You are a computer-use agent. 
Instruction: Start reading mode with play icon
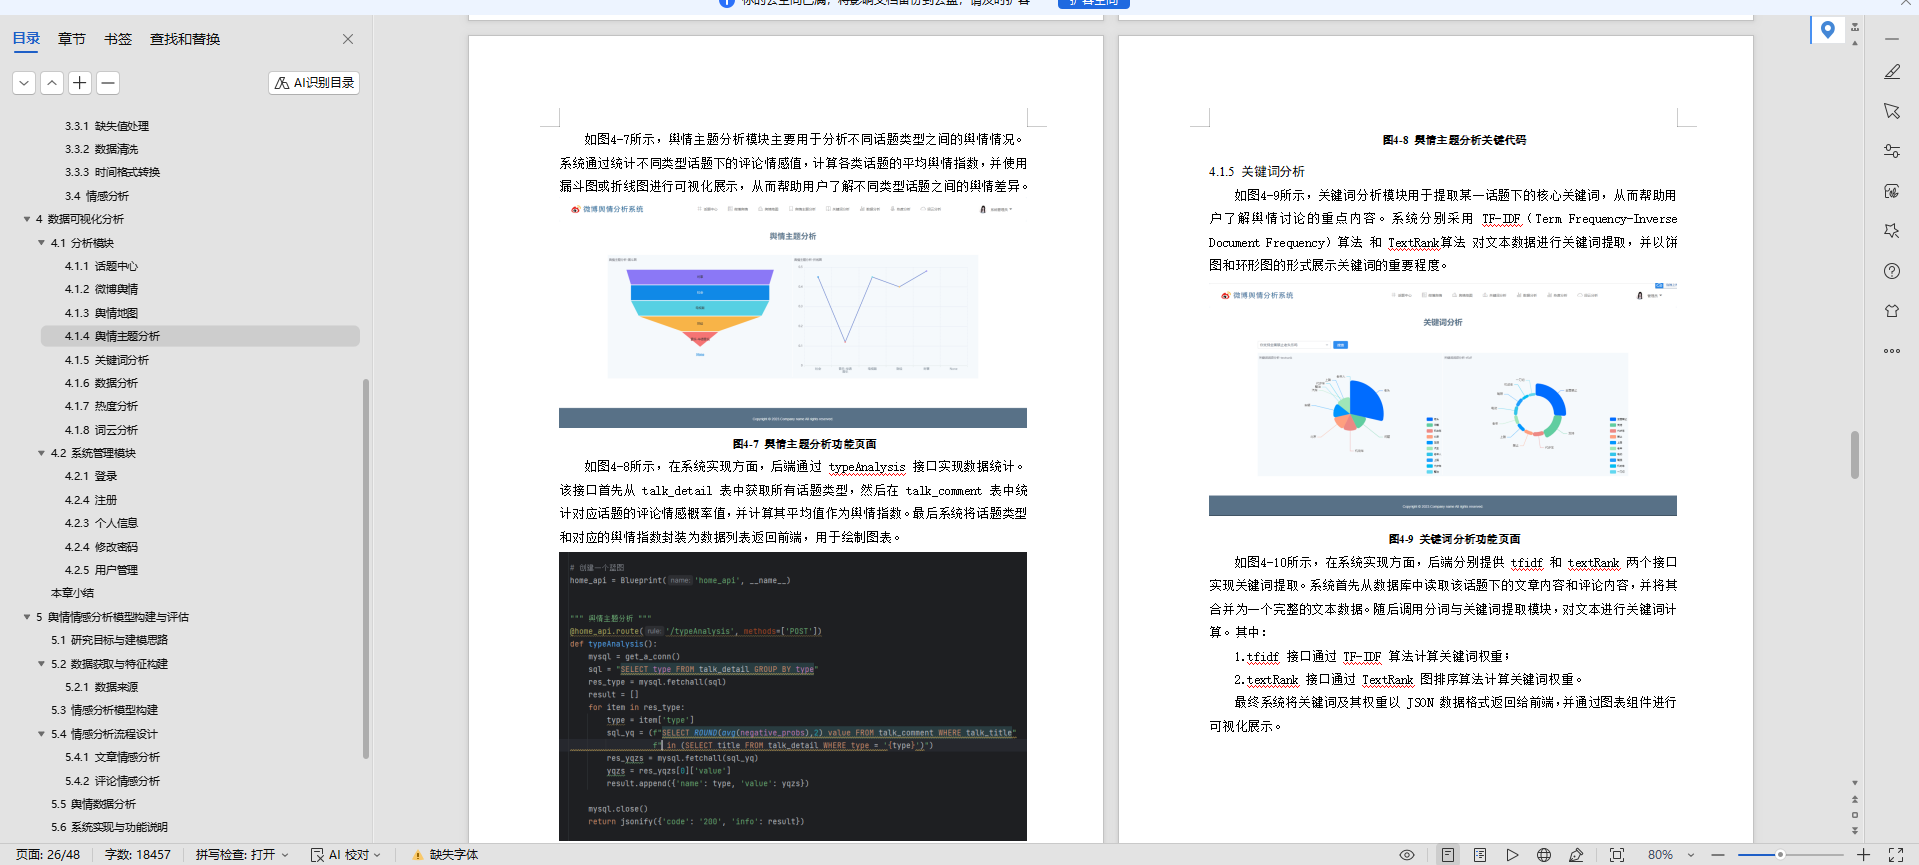point(1512,855)
